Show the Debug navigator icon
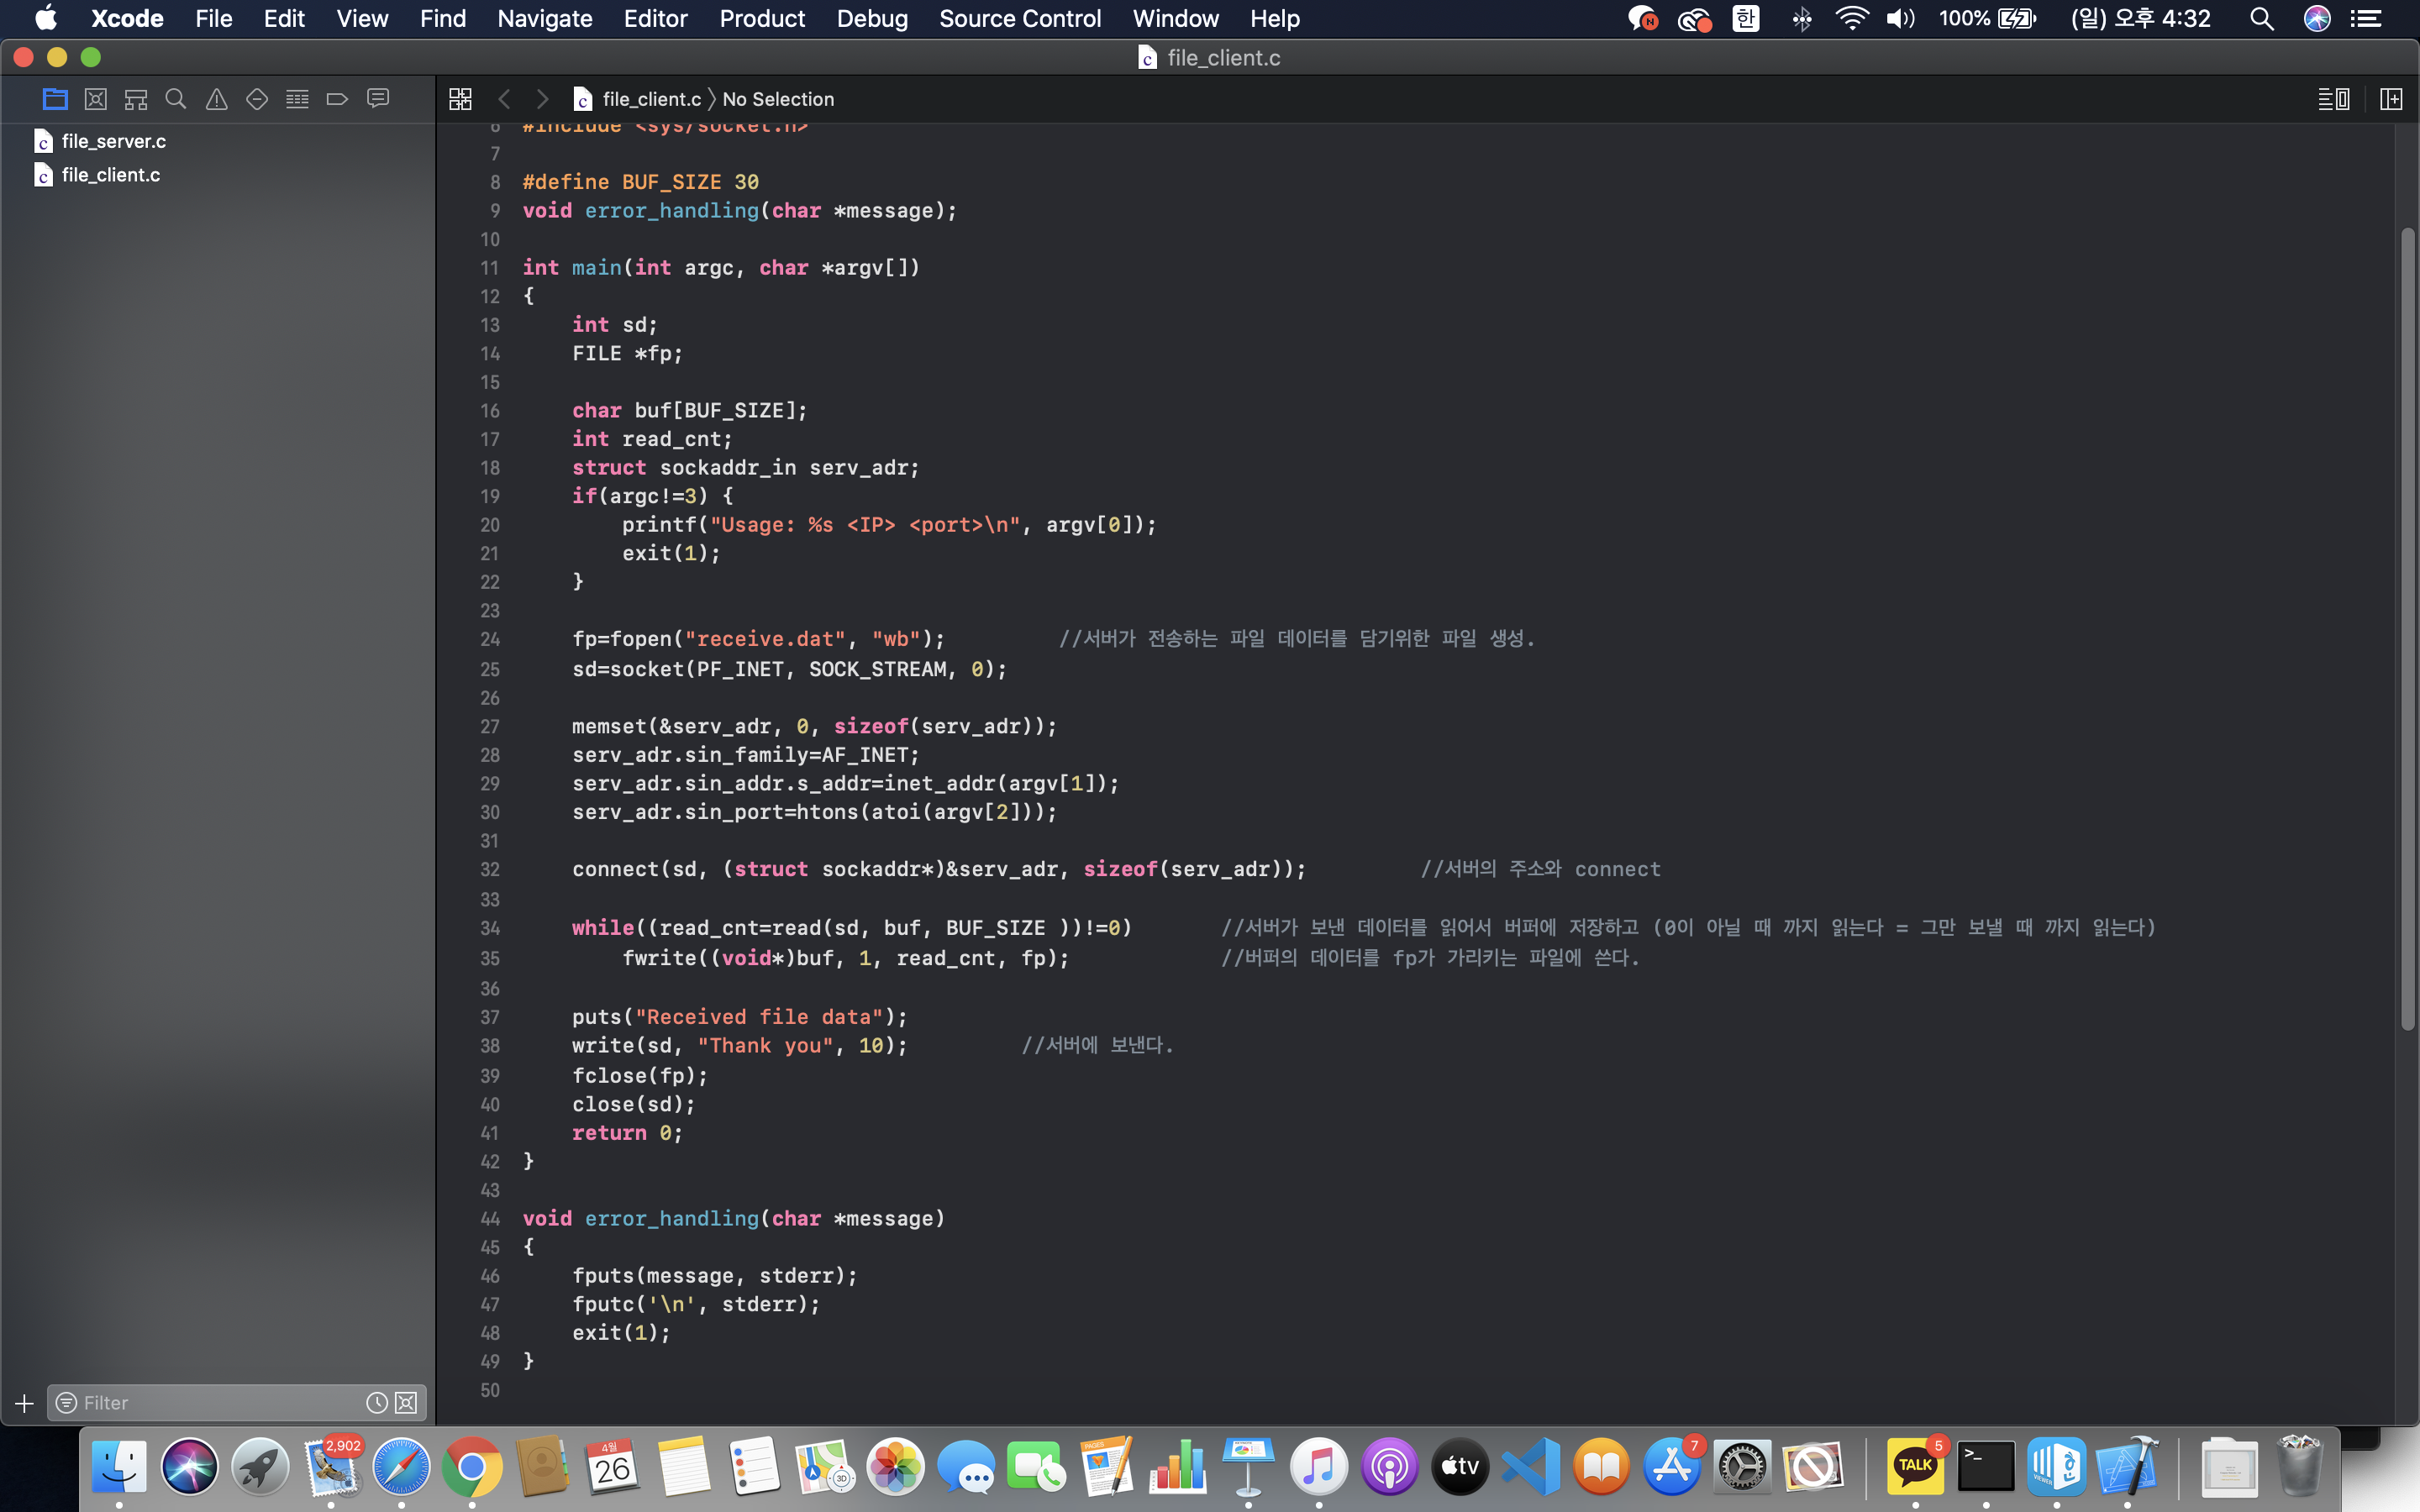The height and width of the screenshot is (1512, 2420). [x=297, y=99]
